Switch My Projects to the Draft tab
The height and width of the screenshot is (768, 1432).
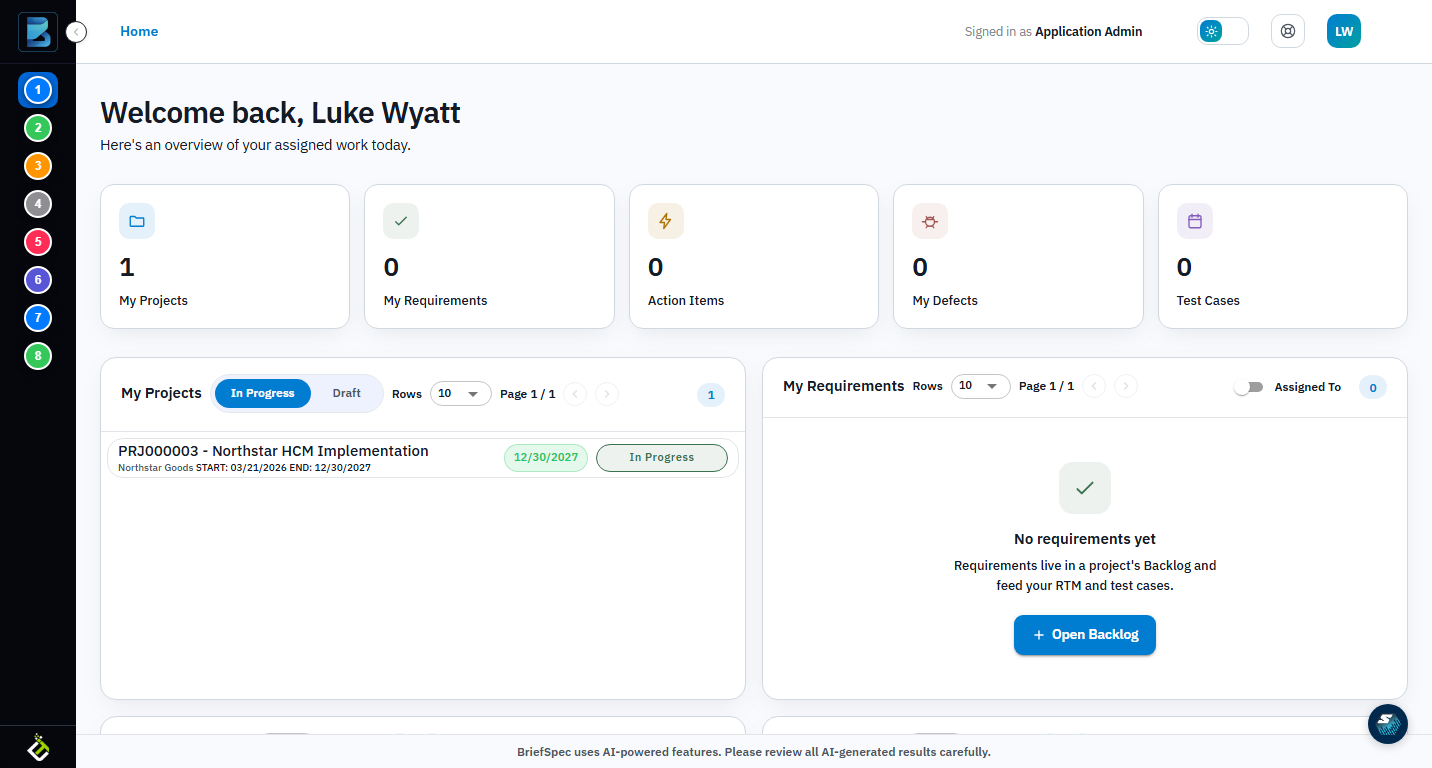(347, 393)
